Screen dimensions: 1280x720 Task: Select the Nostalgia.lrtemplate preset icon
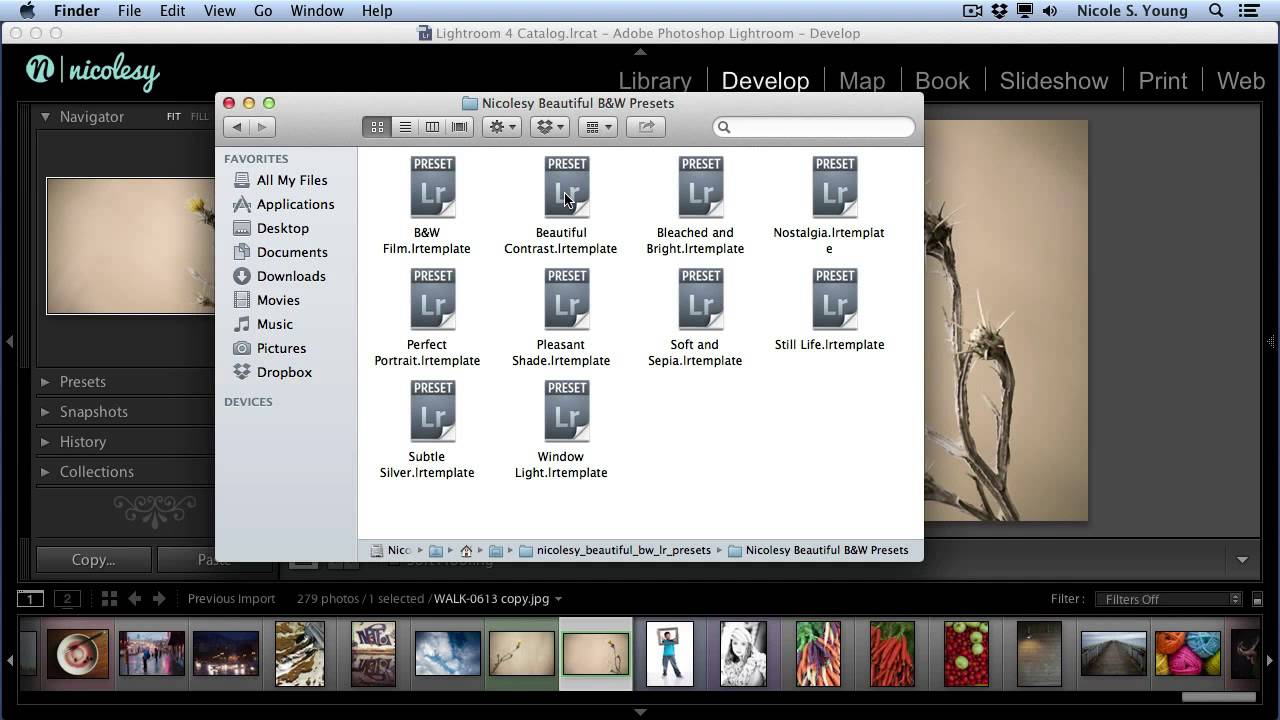click(x=834, y=187)
